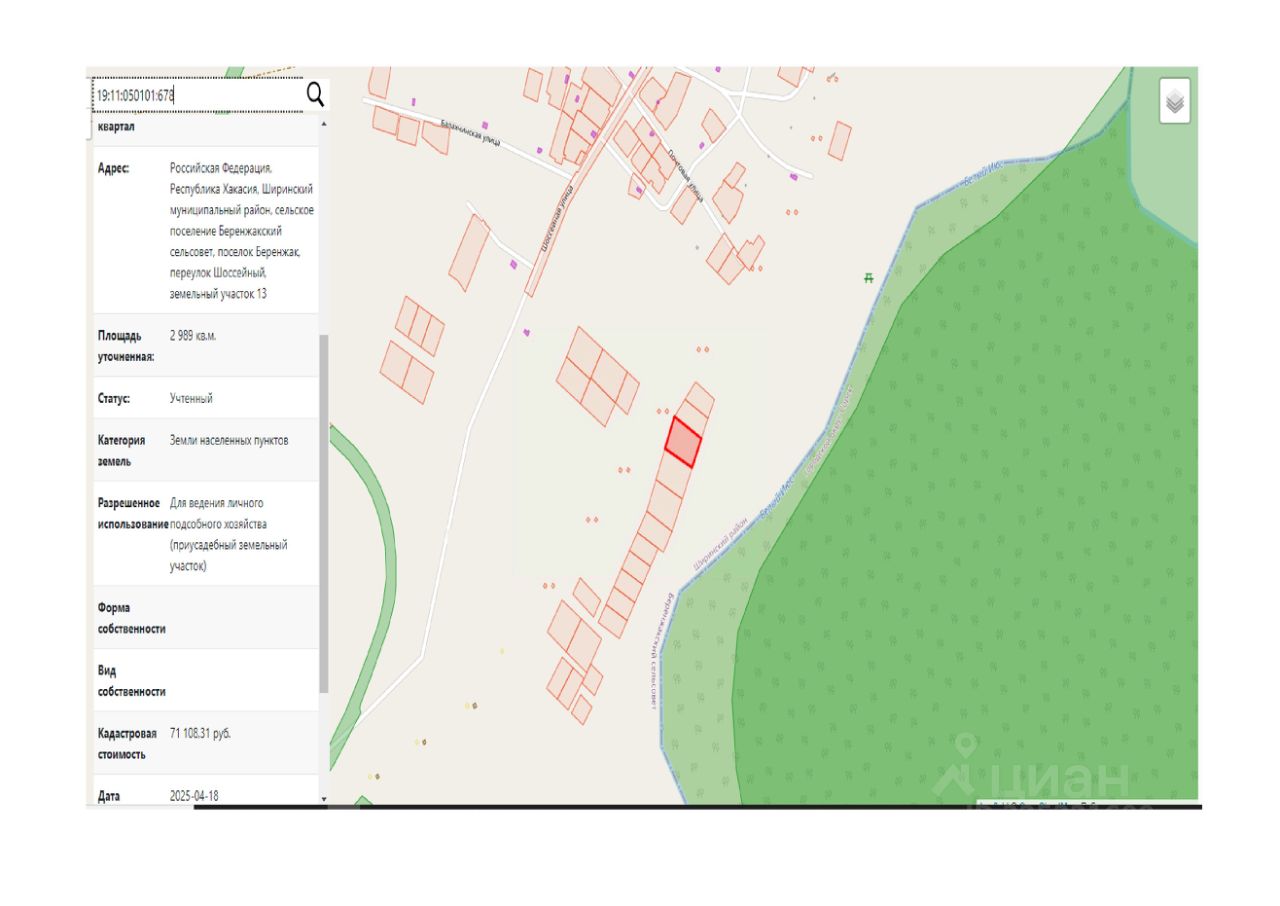Click the panel scroll-down arrow
This screenshot has height=906, width=1280.
point(323,799)
